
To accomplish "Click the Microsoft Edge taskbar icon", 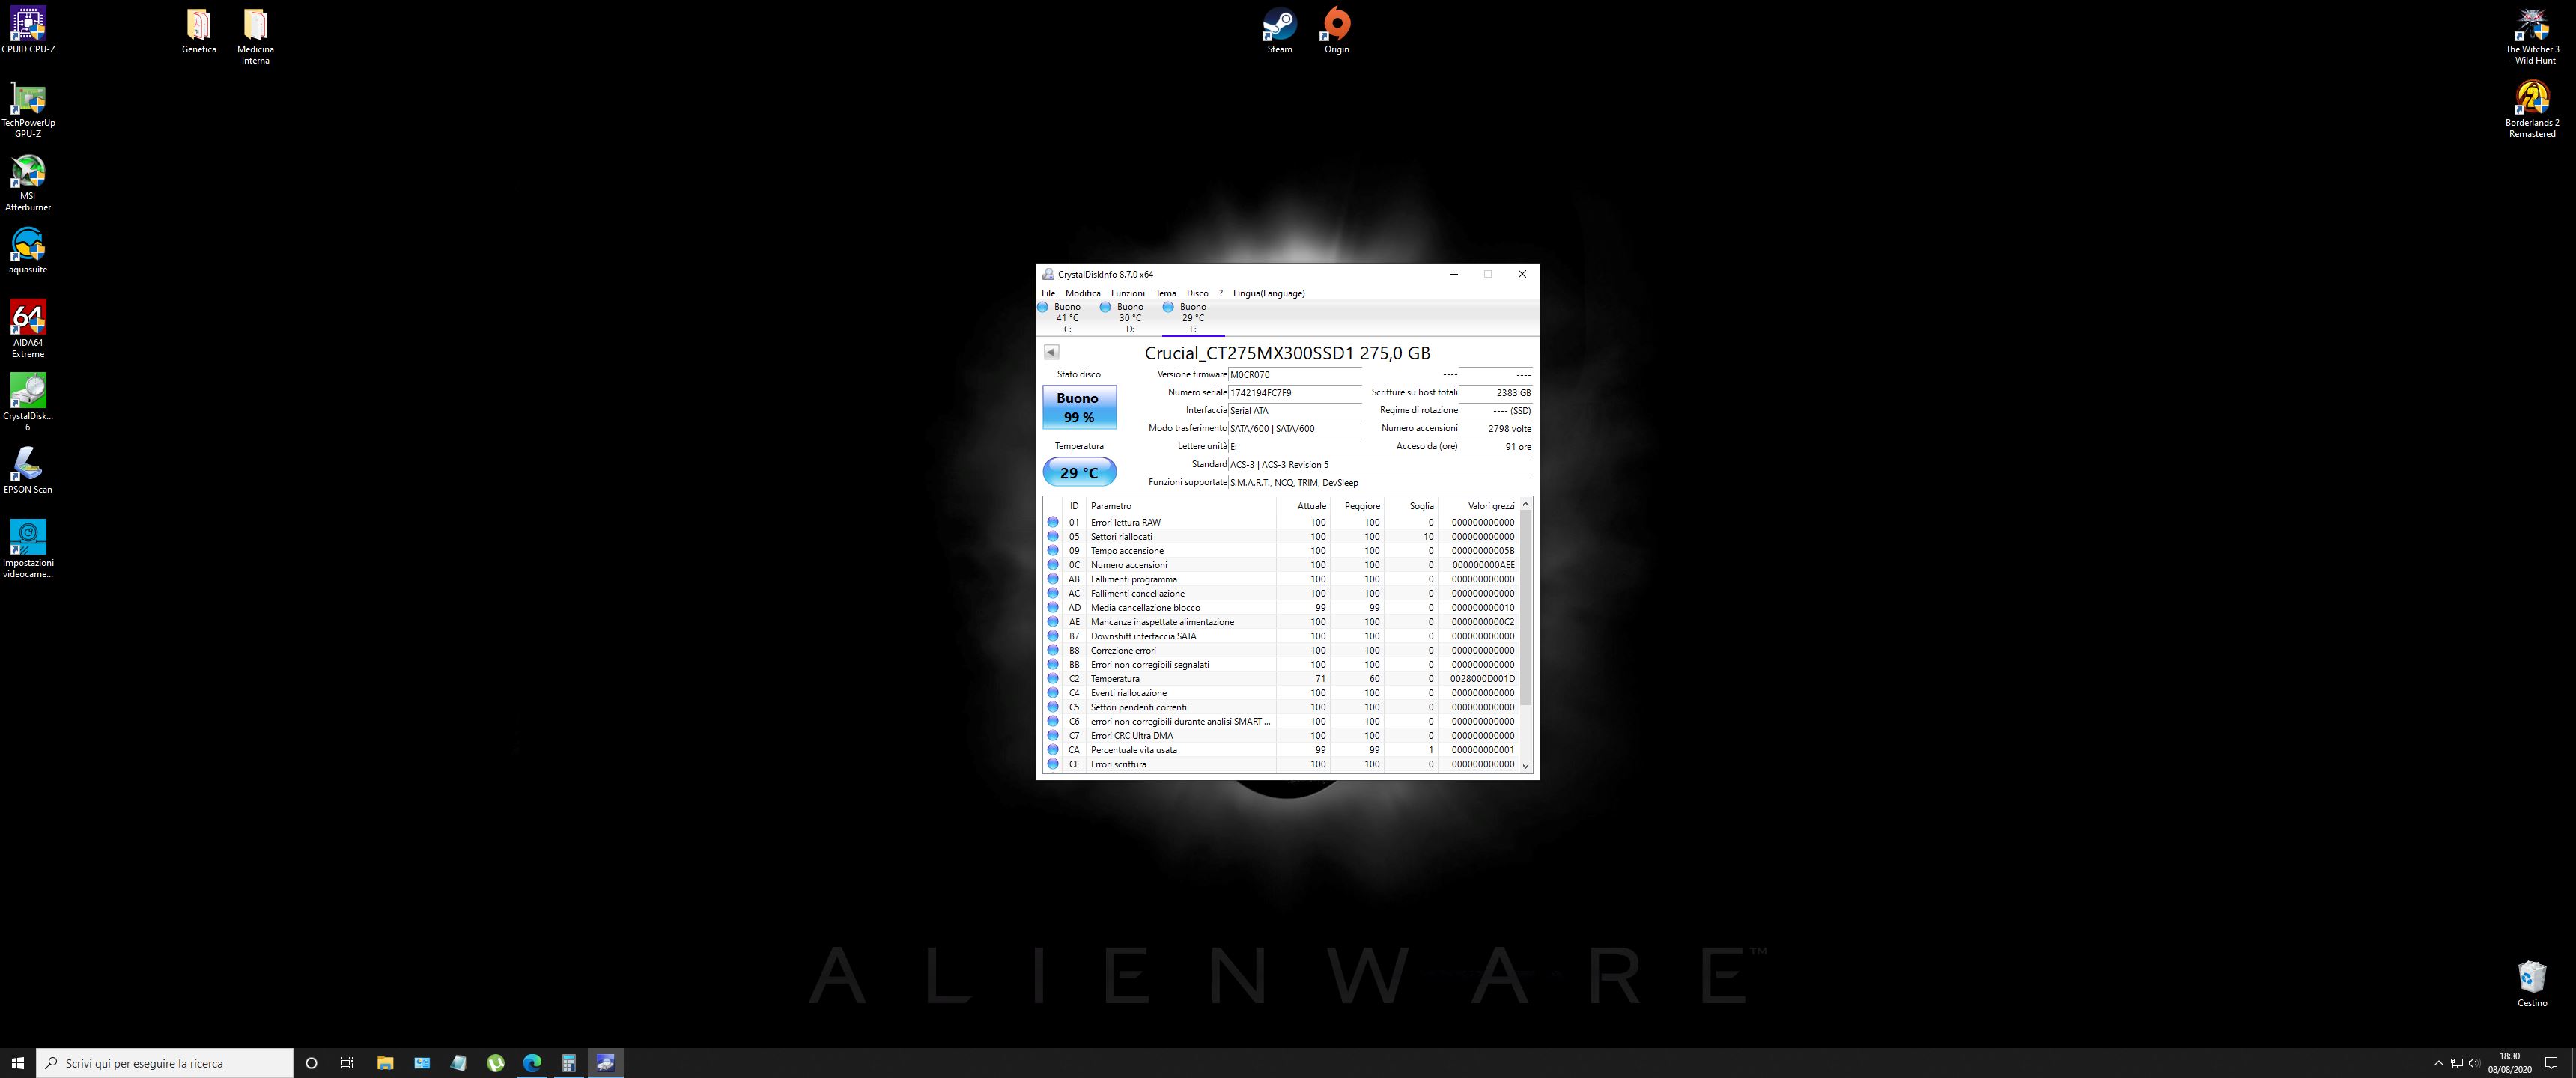I will [x=532, y=1063].
